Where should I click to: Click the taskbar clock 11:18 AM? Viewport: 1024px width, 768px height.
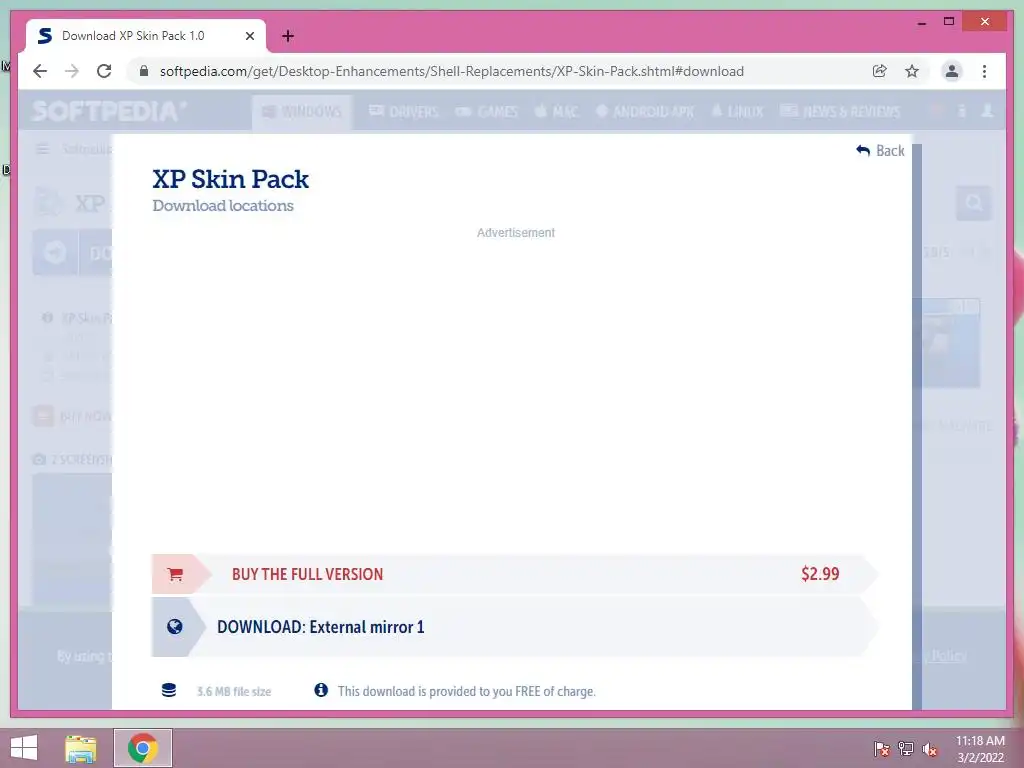(x=980, y=741)
